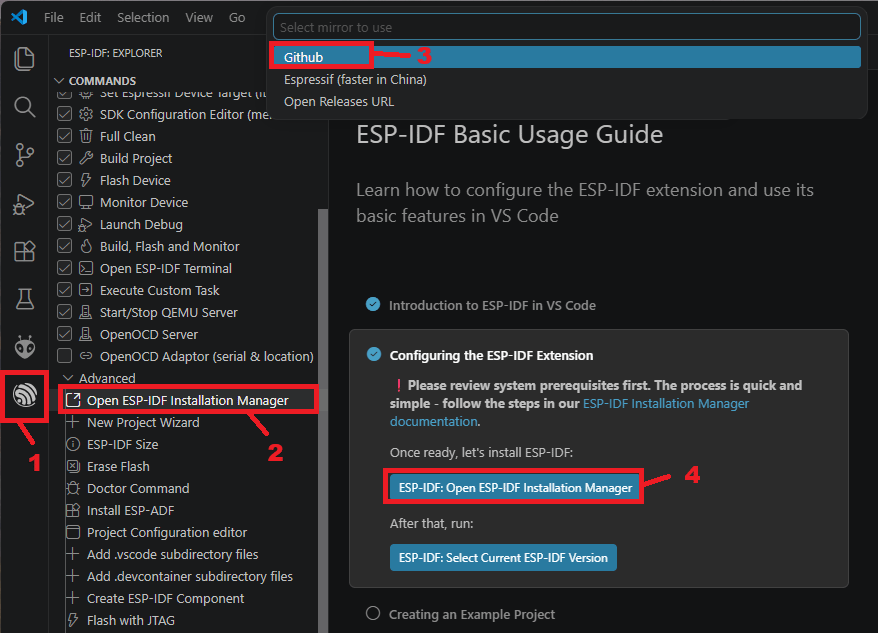Image resolution: width=878 pixels, height=633 pixels.
Task: Click the icon of Start/Stop QEMU Server
Action: tap(86, 312)
